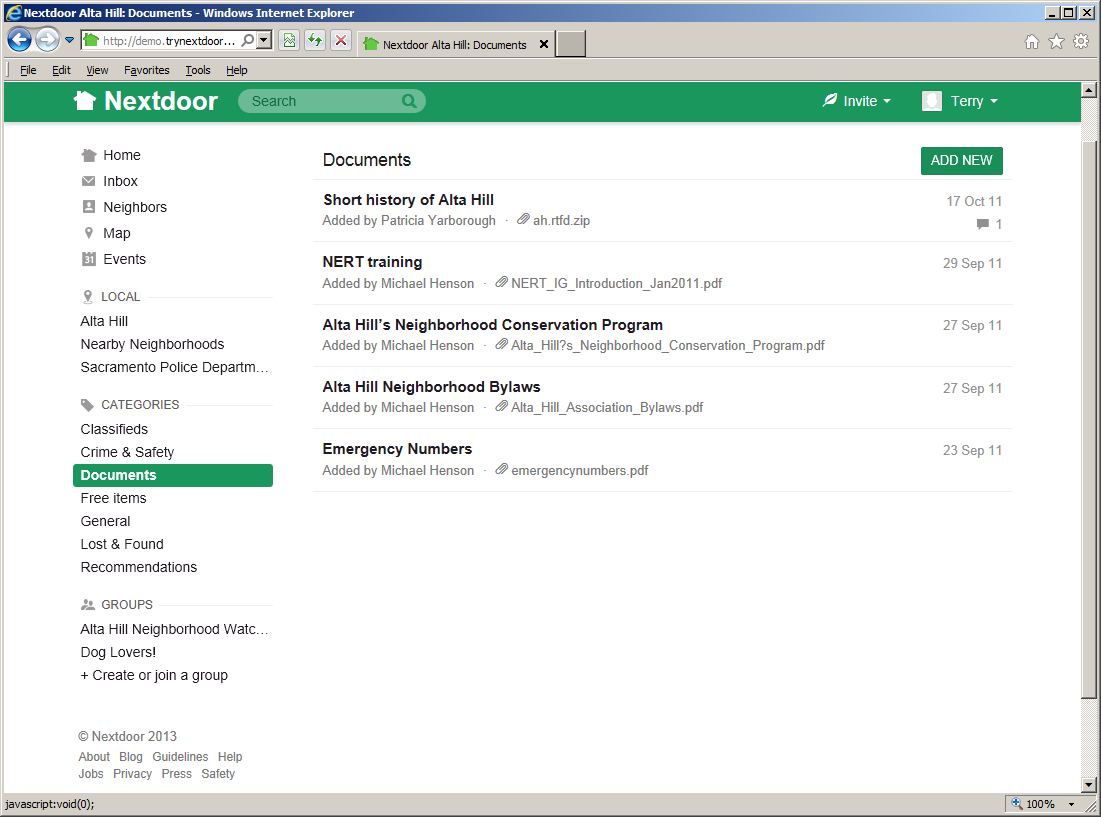
Task: Click the Nextdoor house logo
Action: click(84, 100)
